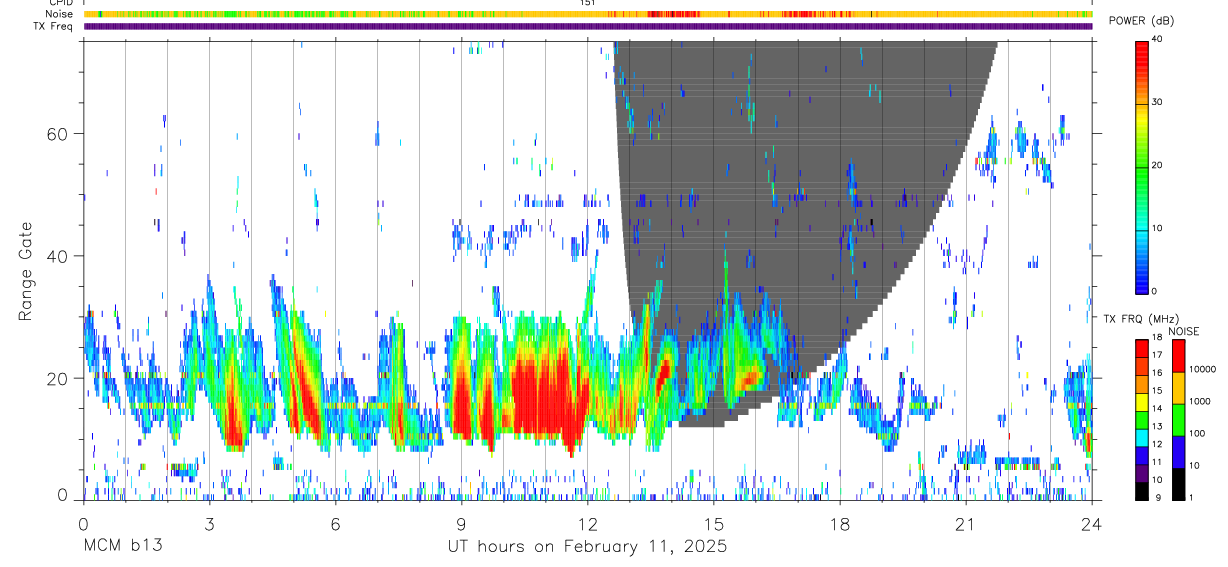Click the 17 value on the TX FRQ scale
The image size is (1228, 567).
point(1157,357)
